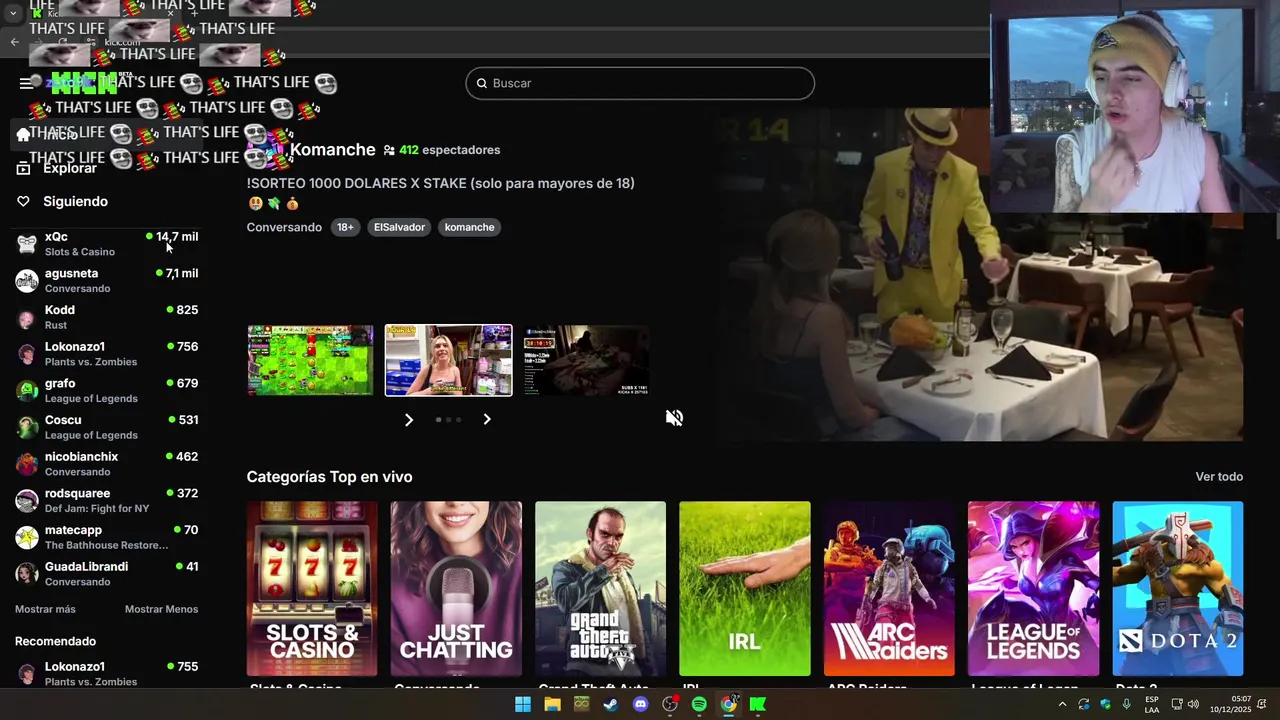Viewport: 1280px width, 720px height.
Task: Open File Explorer from taskbar
Action: coord(552,704)
